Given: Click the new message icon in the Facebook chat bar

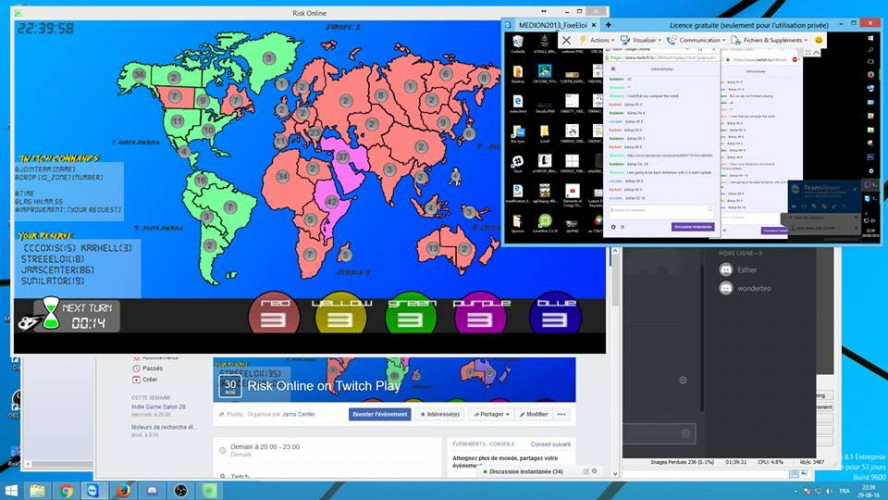Looking at the screenshot, I should [586, 471].
